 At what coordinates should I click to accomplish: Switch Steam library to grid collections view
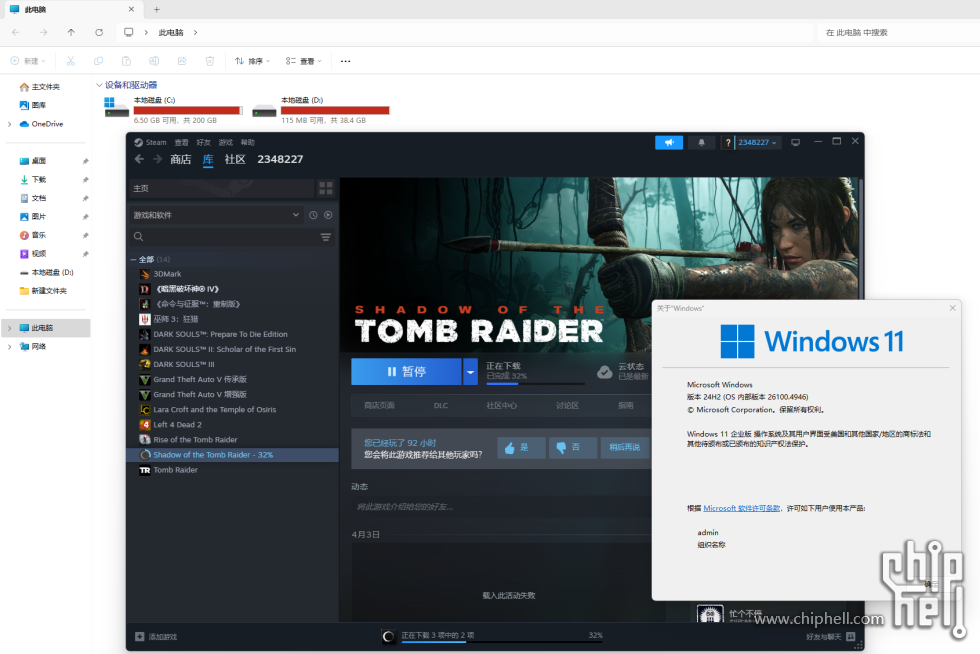pyautogui.click(x=326, y=188)
